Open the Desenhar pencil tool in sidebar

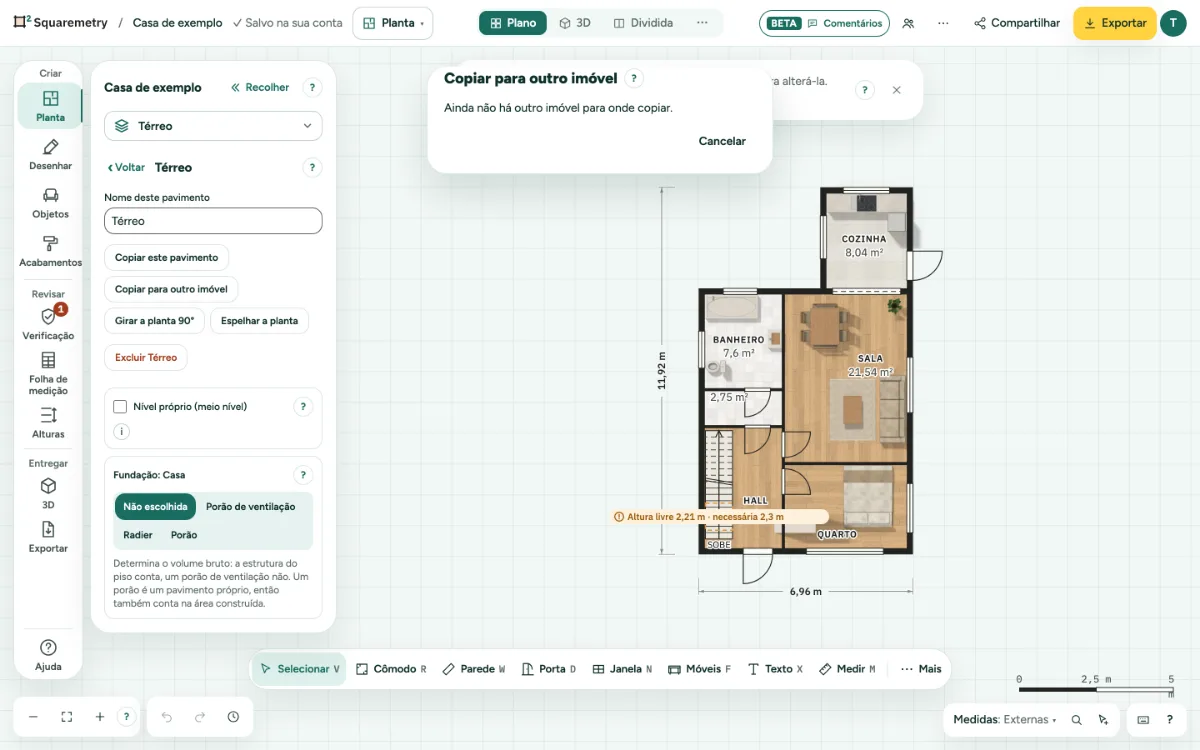point(50,154)
